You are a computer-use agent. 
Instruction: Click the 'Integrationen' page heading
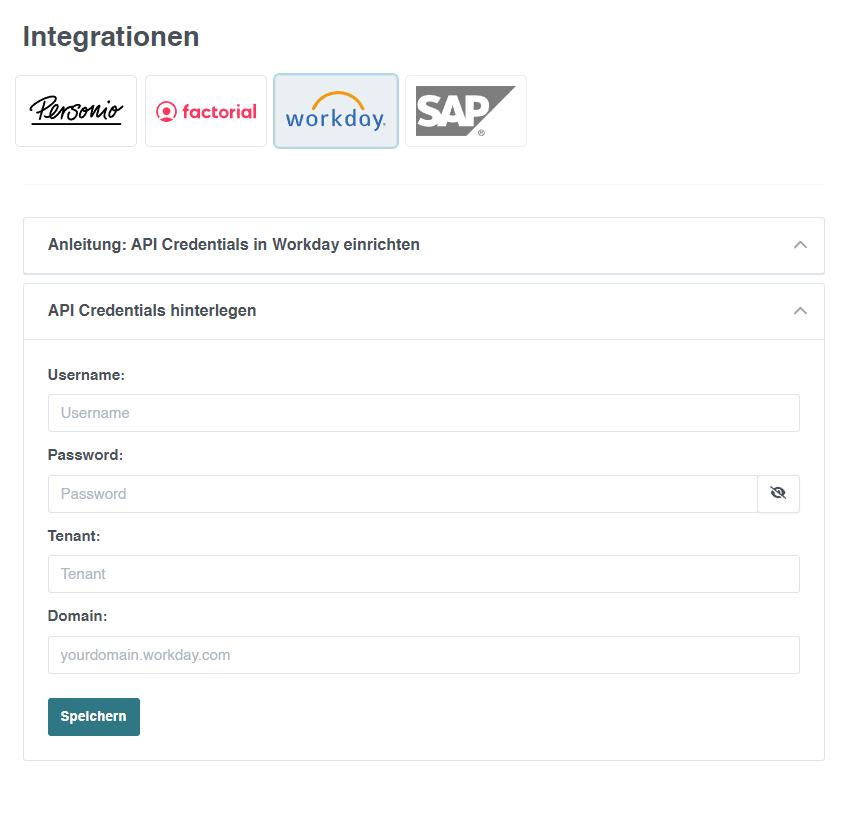click(x=111, y=37)
